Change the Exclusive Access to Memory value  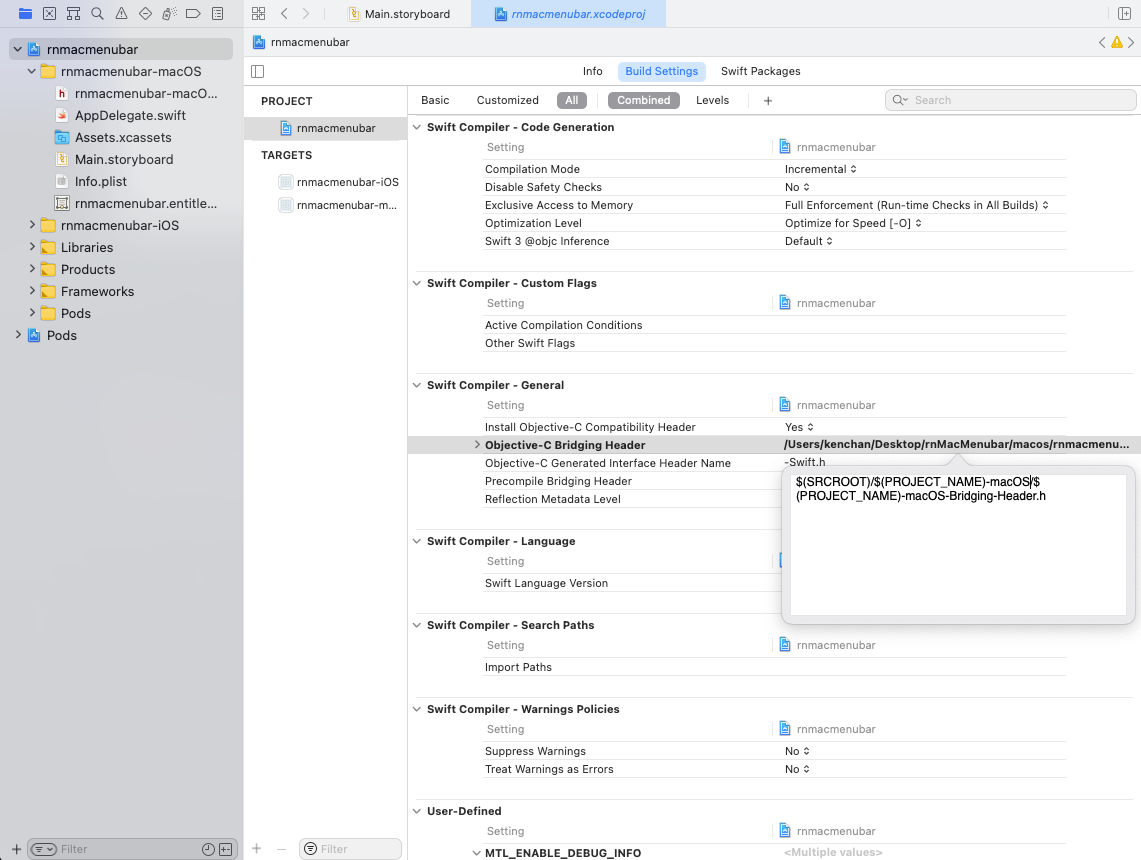[917, 205]
